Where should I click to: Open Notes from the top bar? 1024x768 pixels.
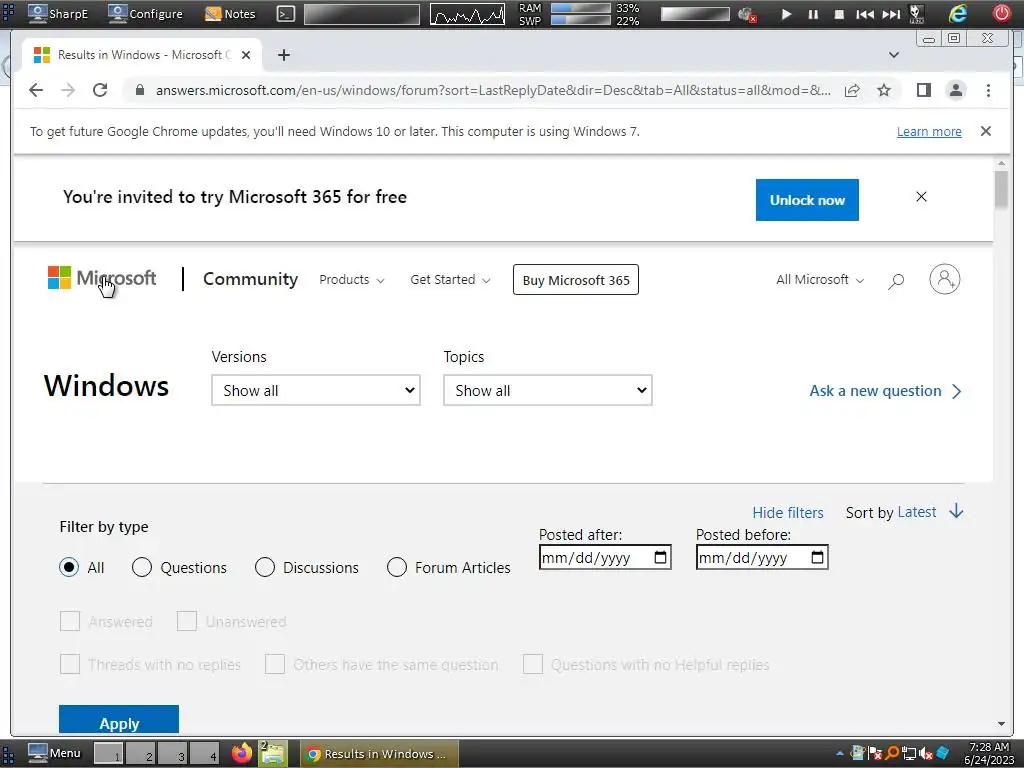click(x=230, y=14)
